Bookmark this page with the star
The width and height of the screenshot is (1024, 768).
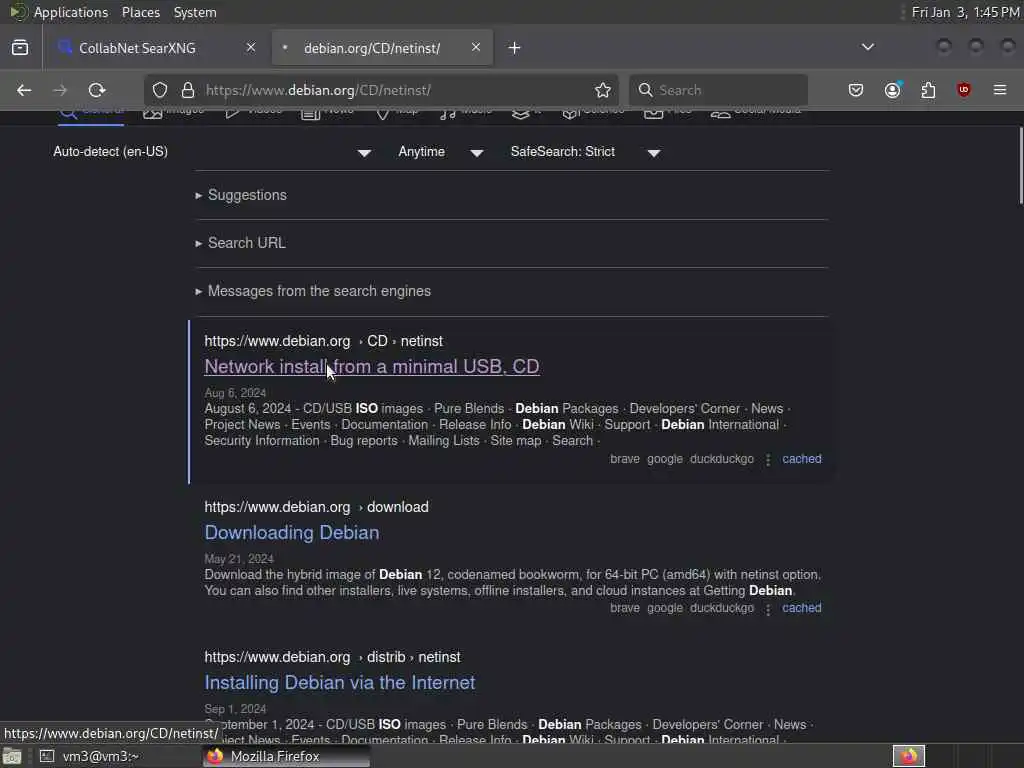pyautogui.click(x=603, y=90)
